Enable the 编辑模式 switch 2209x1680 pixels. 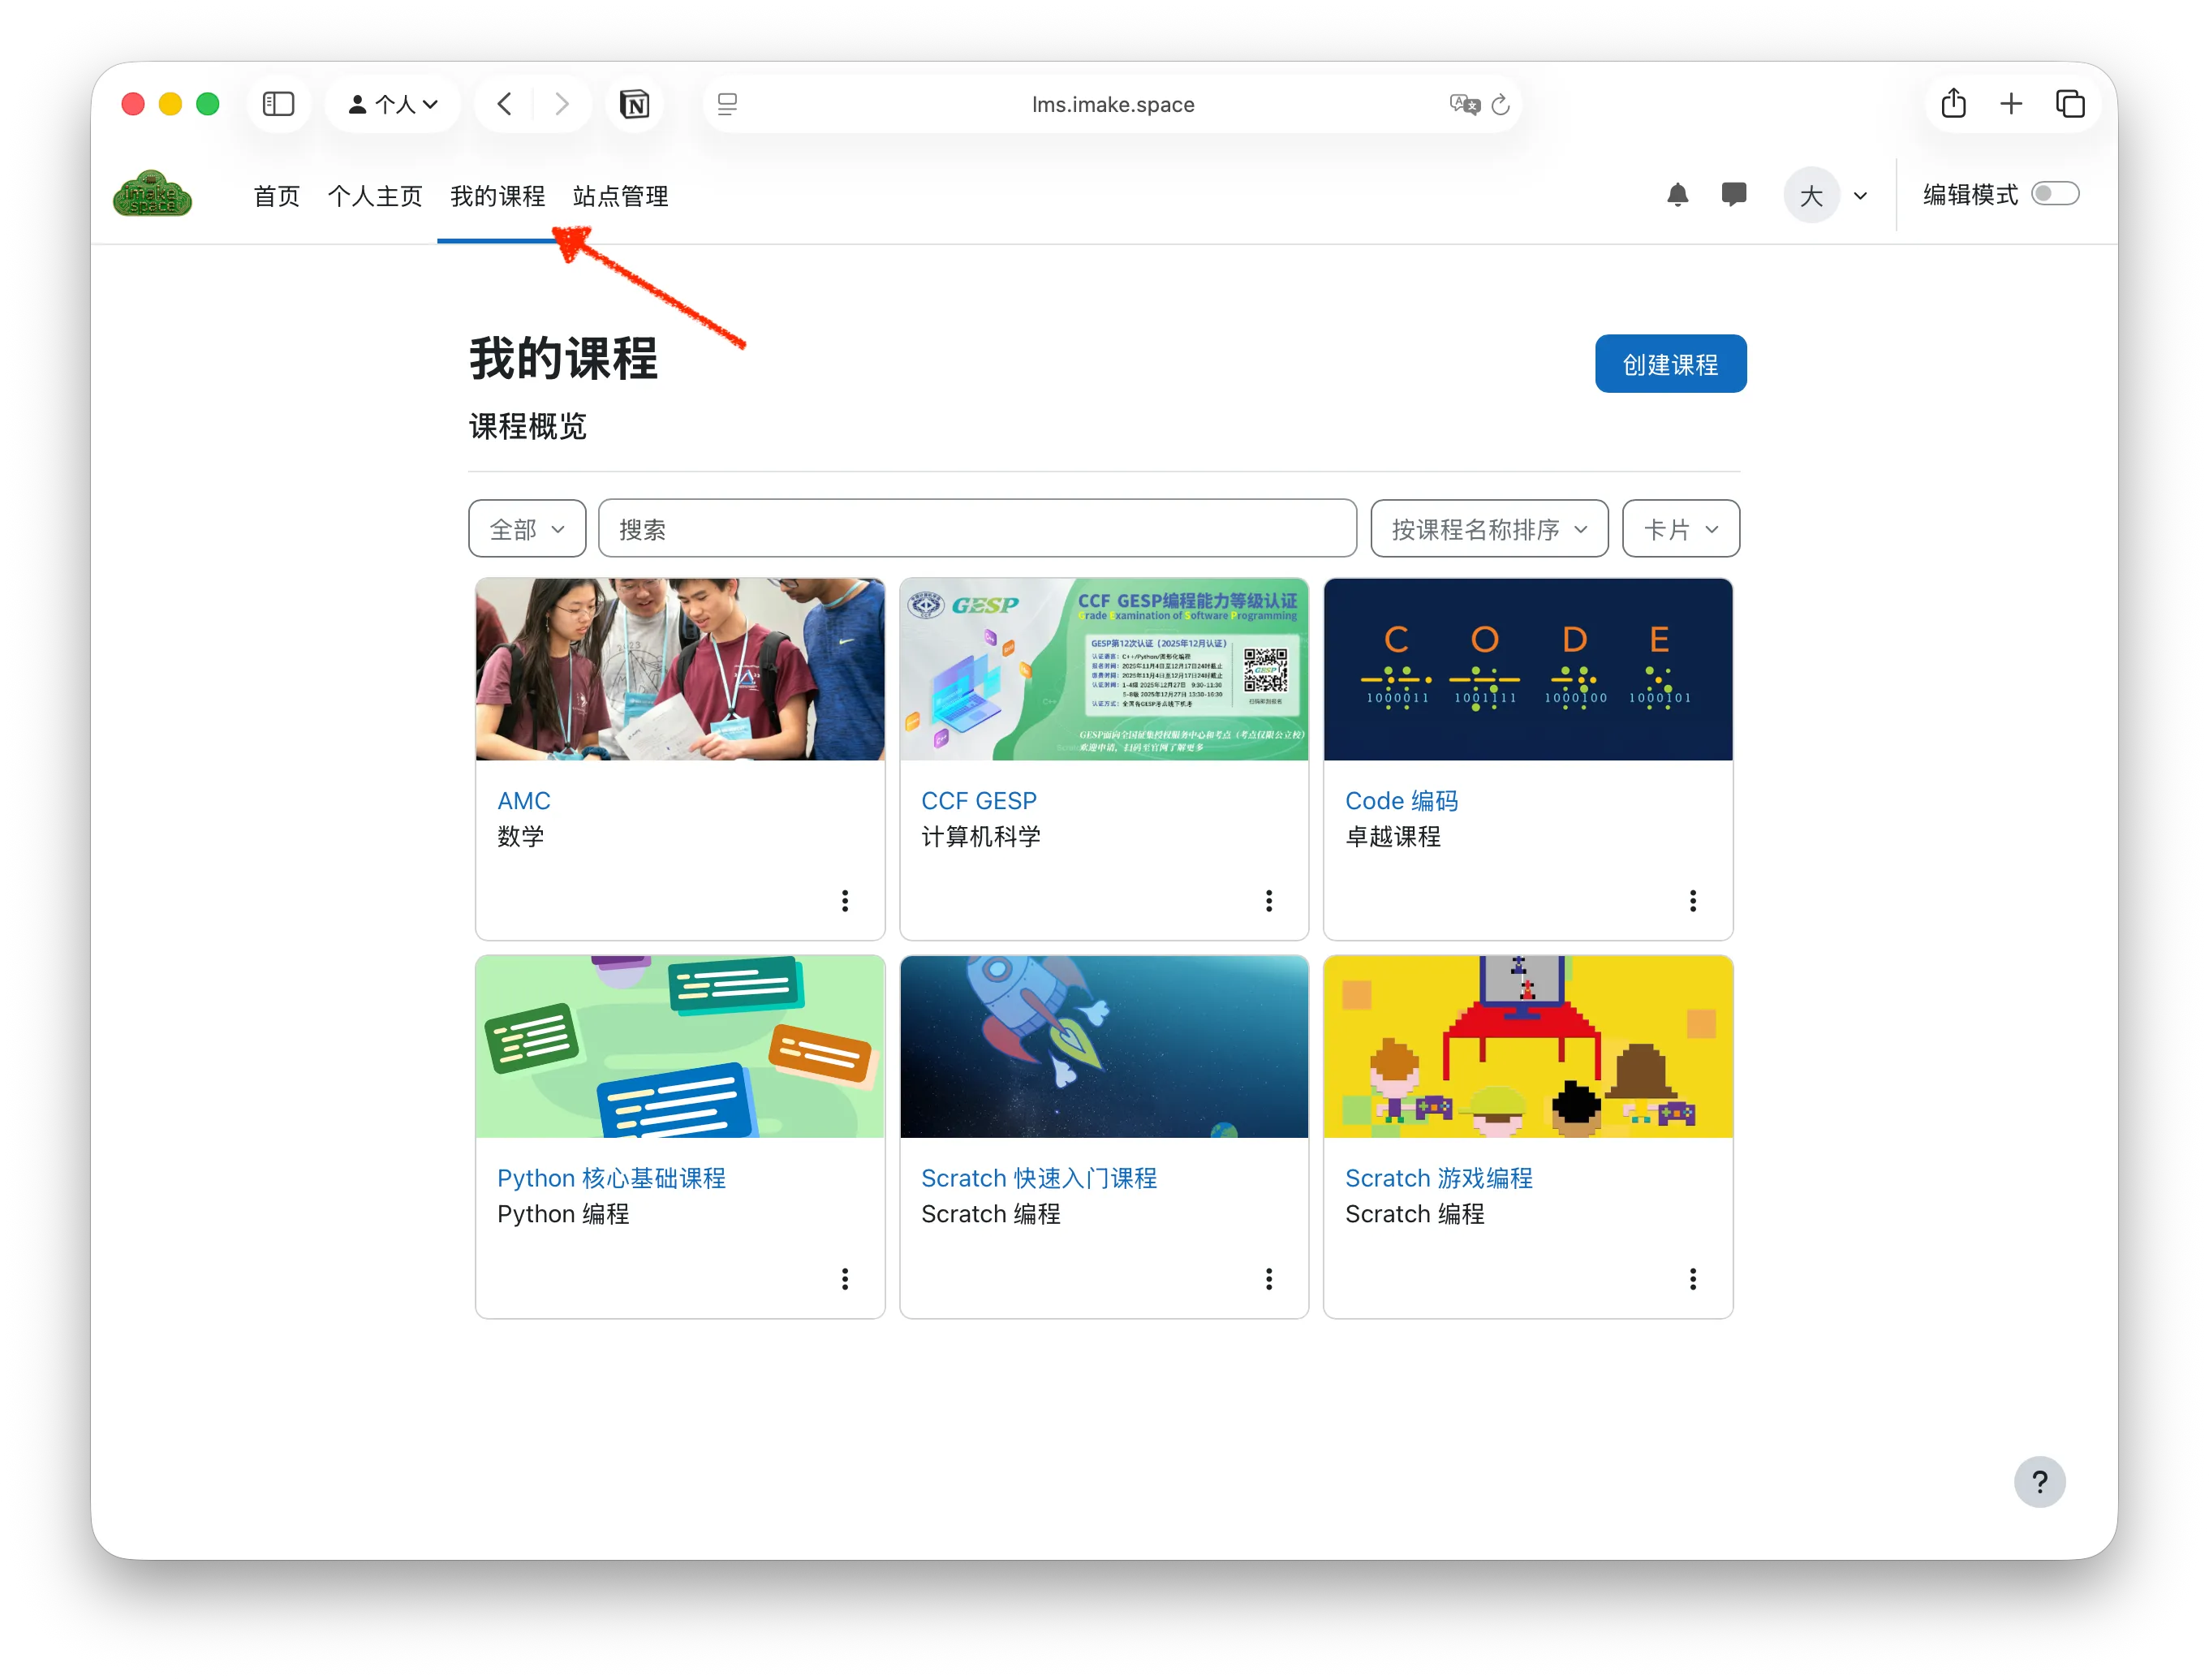tap(2056, 194)
